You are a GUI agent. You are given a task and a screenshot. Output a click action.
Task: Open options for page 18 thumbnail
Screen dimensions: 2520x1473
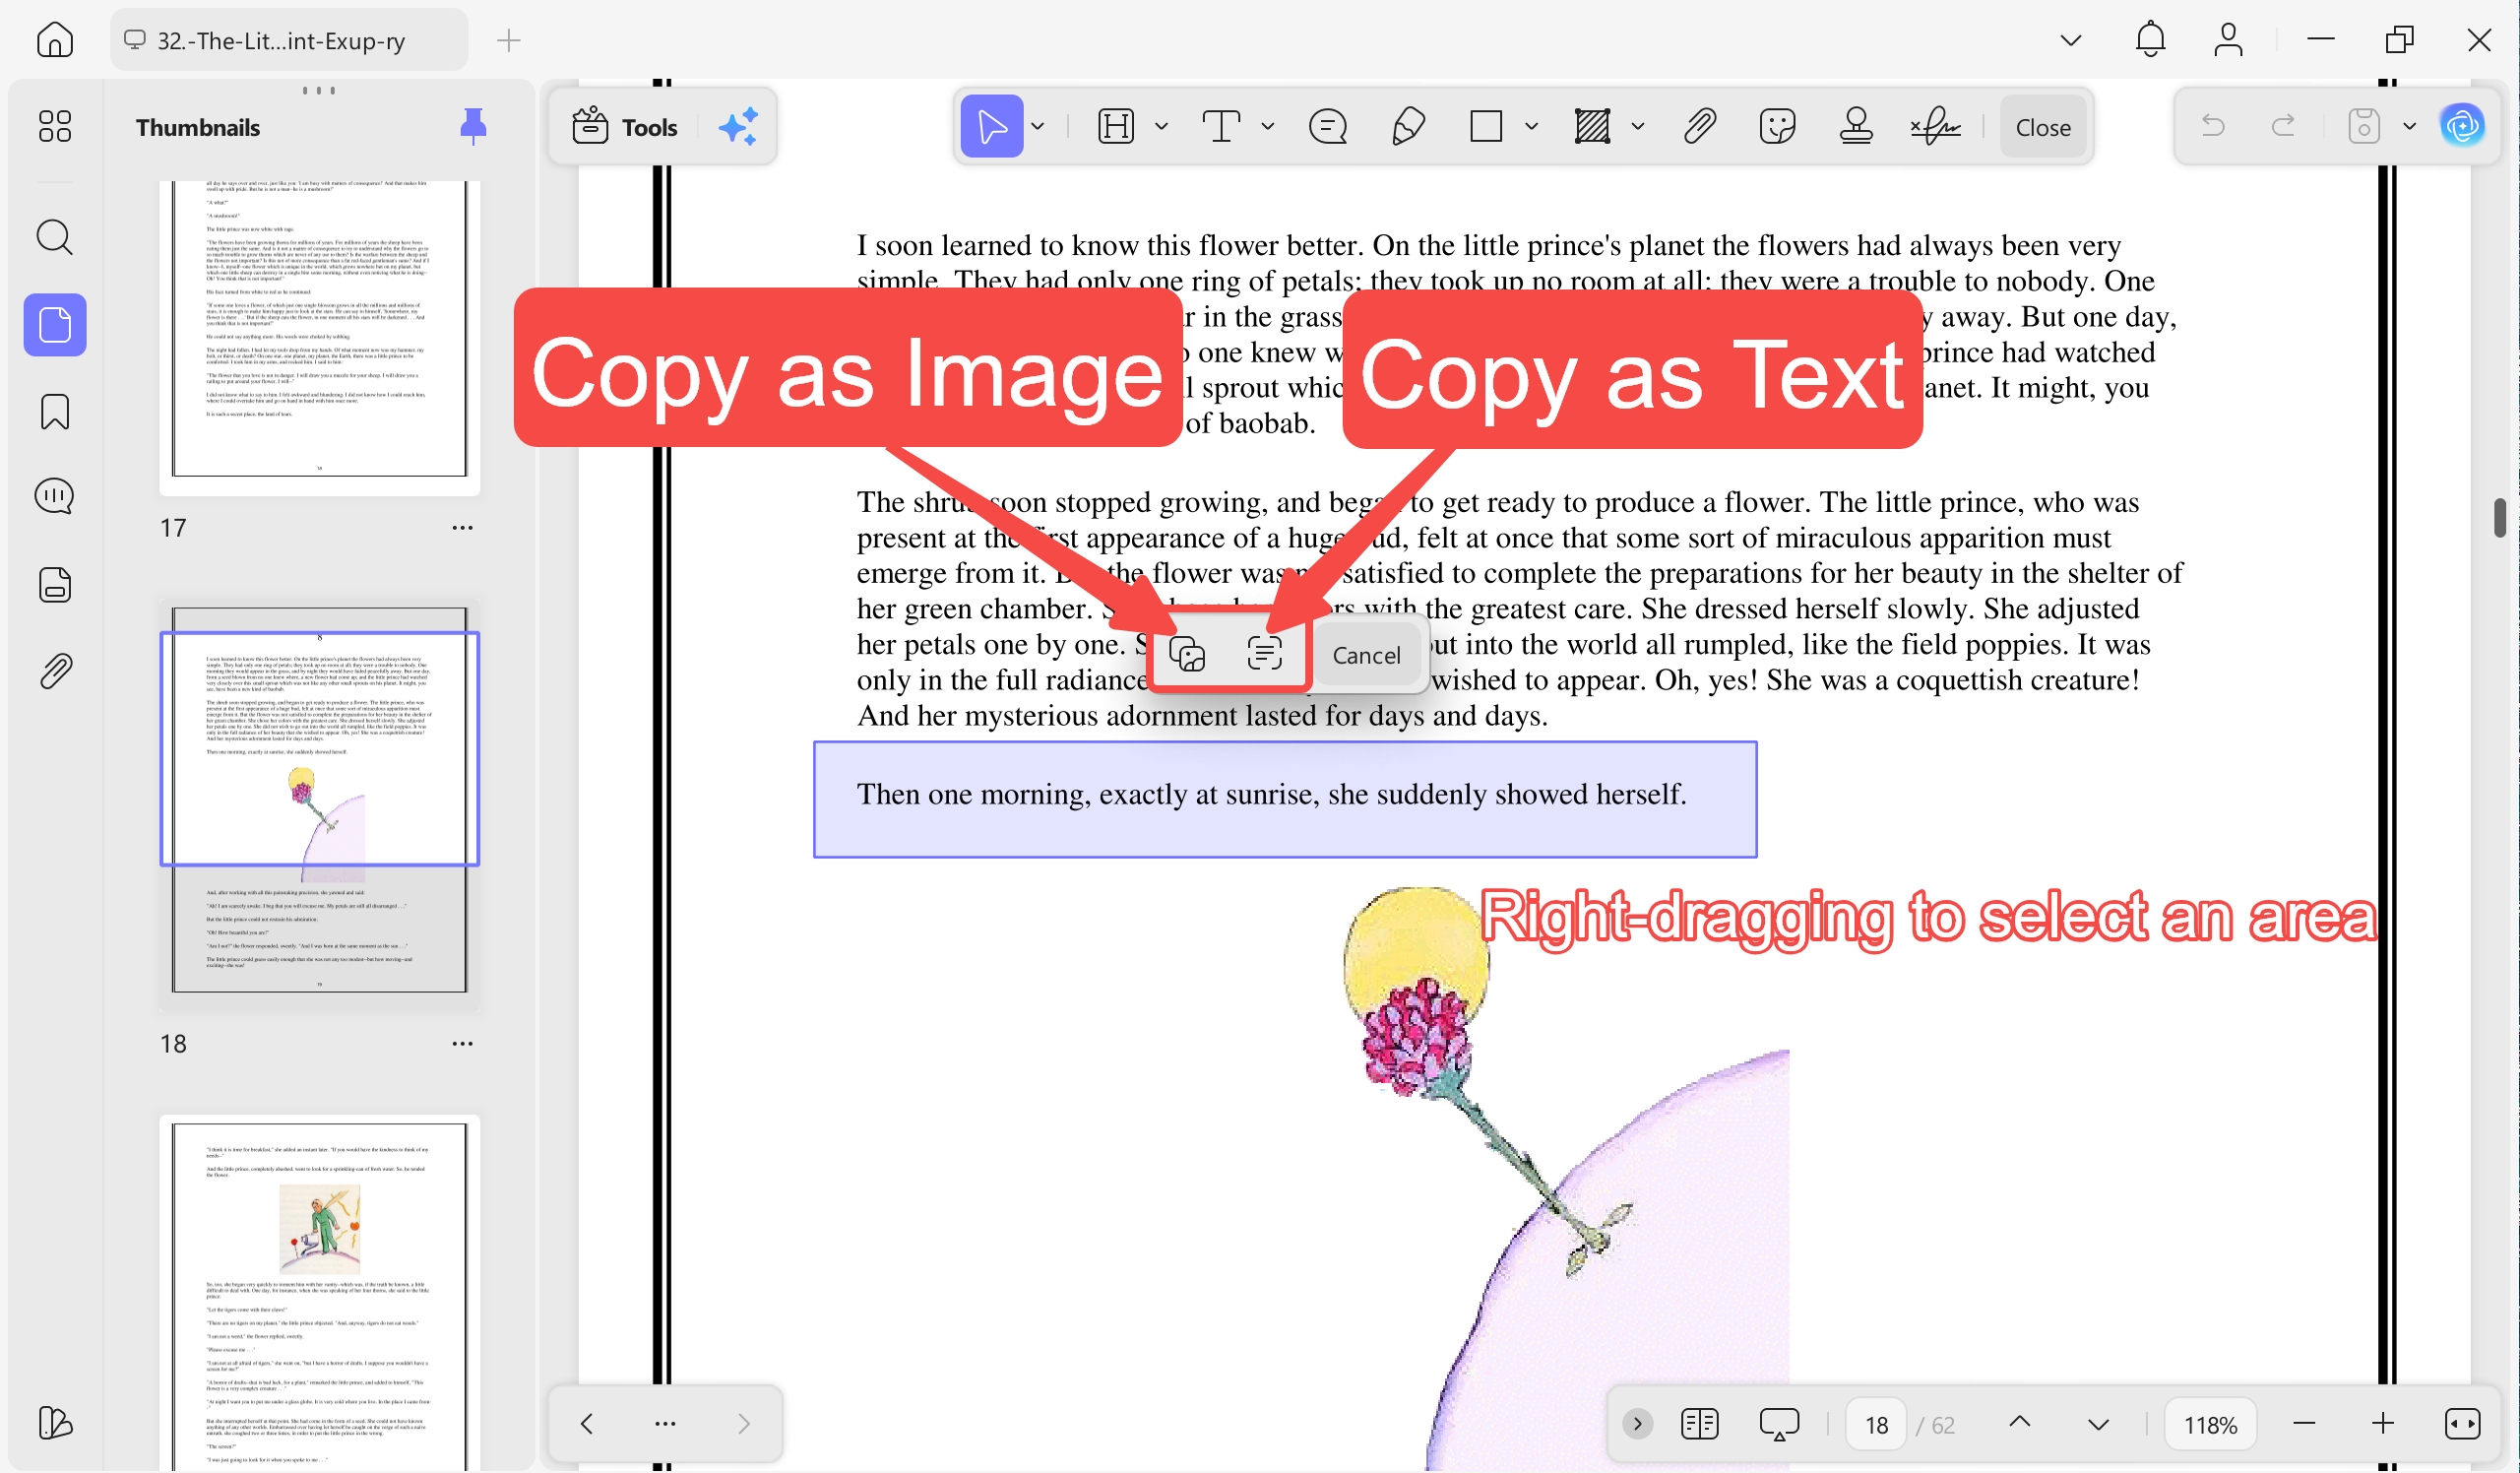pyautogui.click(x=461, y=1043)
